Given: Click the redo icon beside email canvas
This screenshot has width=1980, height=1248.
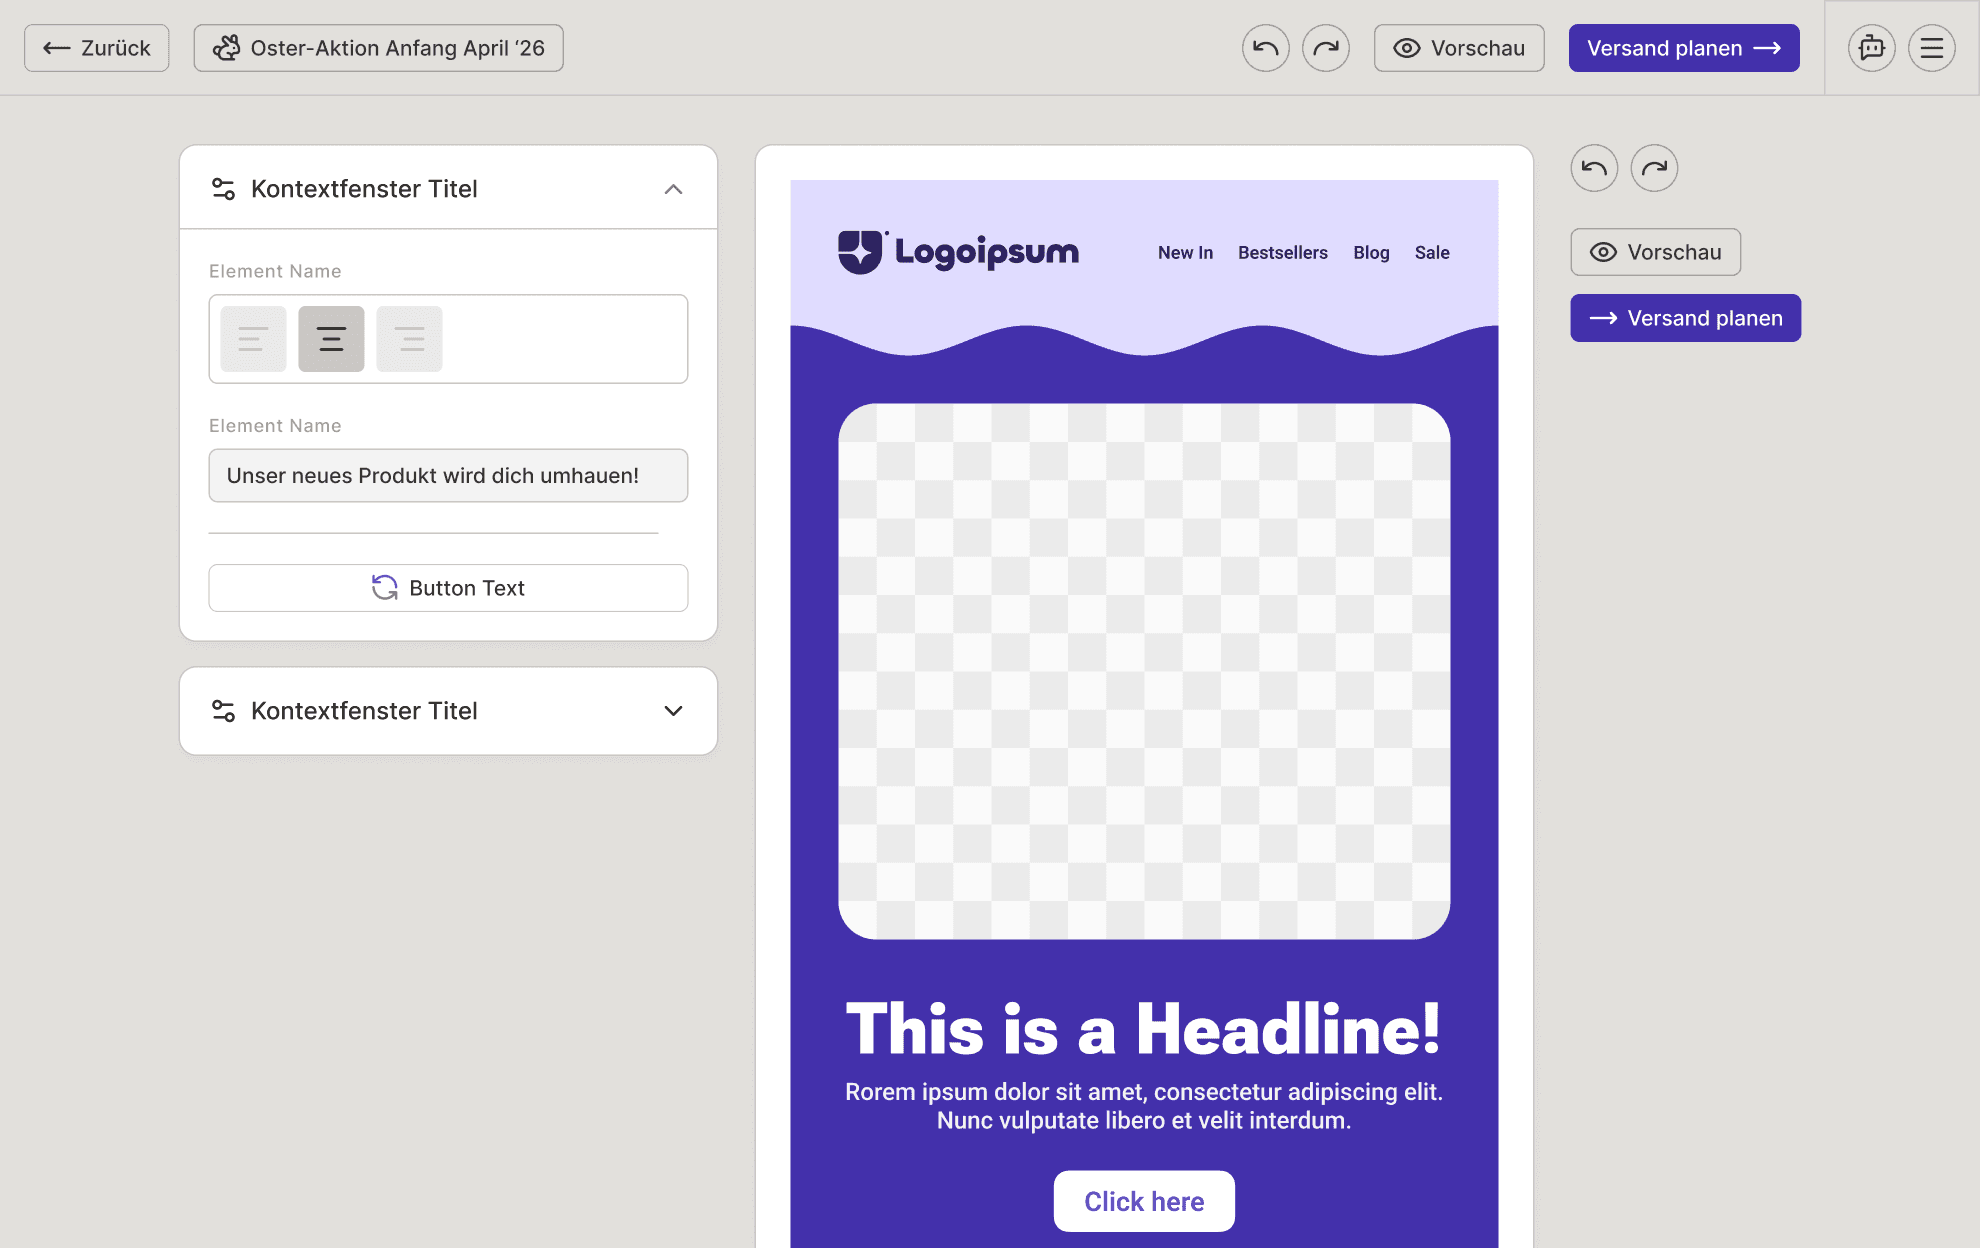Looking at the screenshot, I should [x=1654, y=168].
